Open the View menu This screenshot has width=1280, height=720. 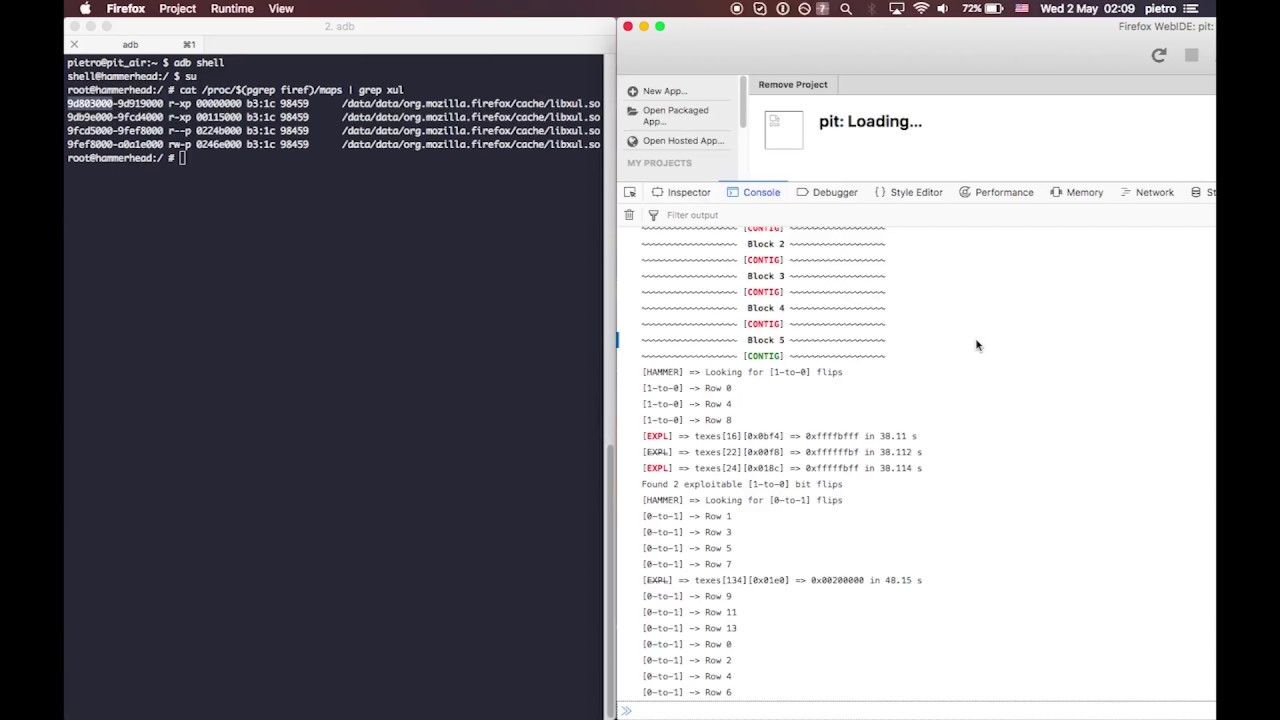(x=281, y=8)
